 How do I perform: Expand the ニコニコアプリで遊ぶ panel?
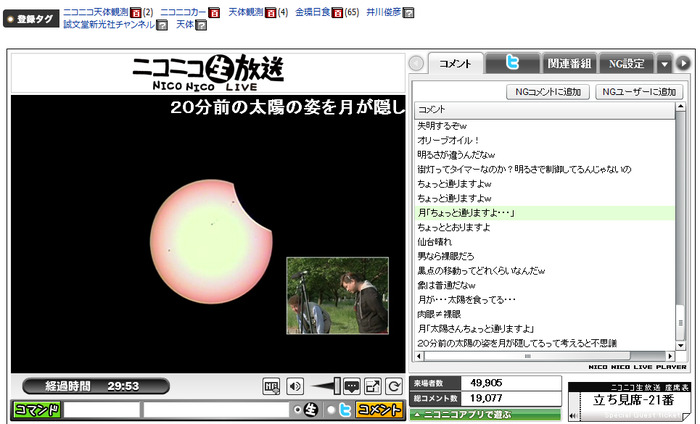click(x=485, y=415)
